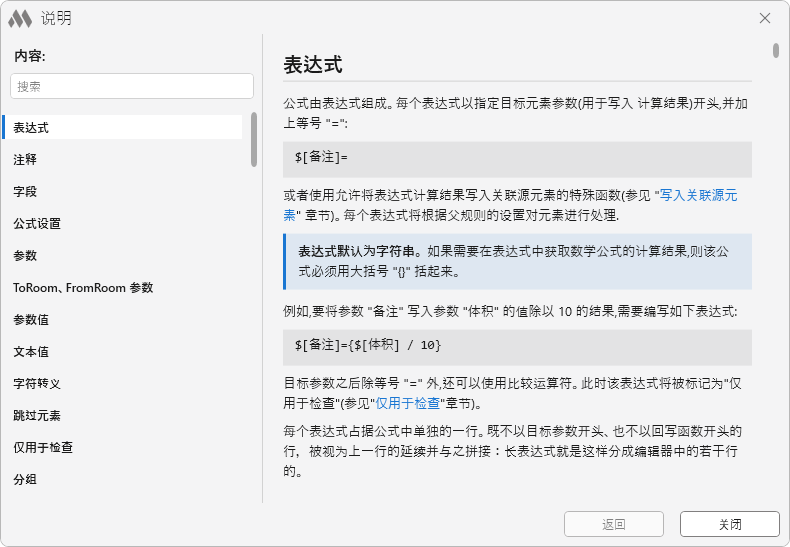Viewport: 790px width, 547px height.
Task: Open the 参数 topic
Action: 122,255
